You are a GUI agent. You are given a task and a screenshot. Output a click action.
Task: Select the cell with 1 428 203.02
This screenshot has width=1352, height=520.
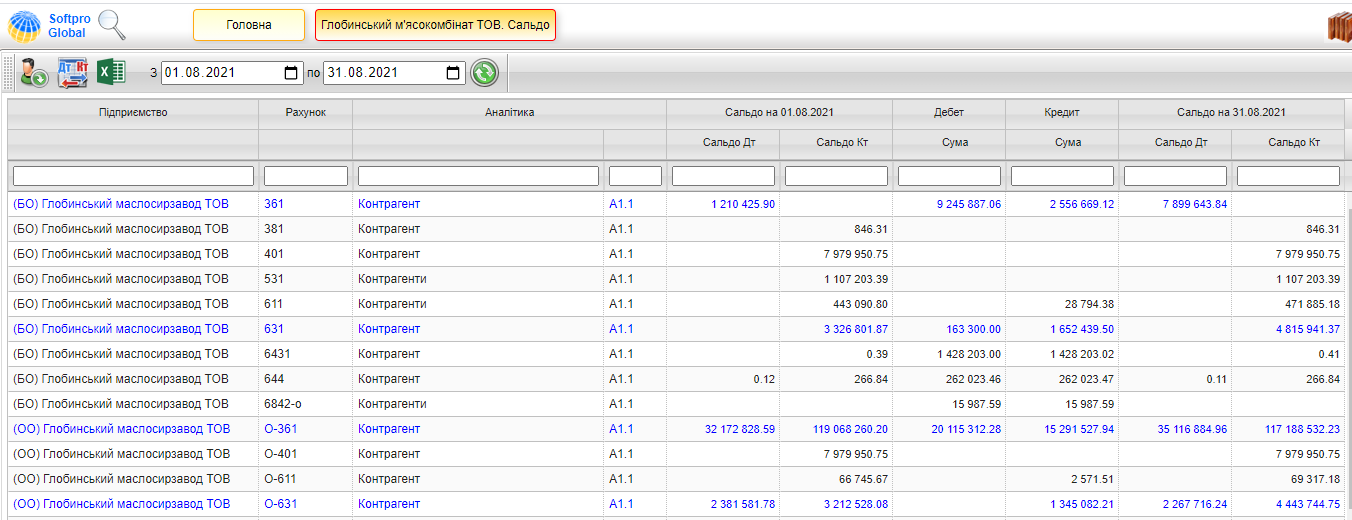1062,354
